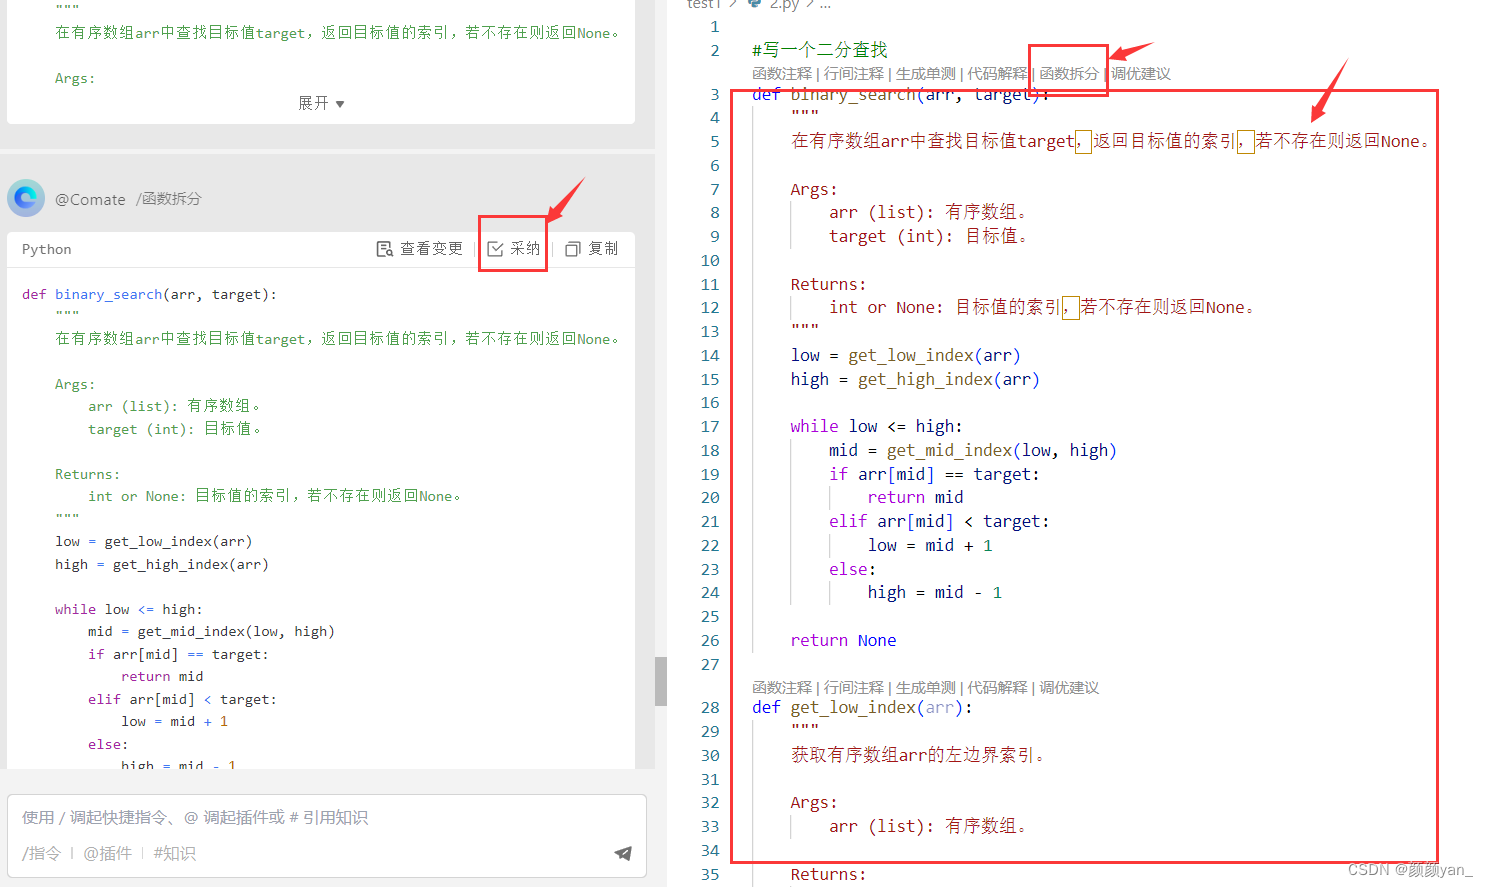Image resolution: width=1488 pixels, height=887 pixels.
Task: Click 生成单测 above binary_search
Action: pyautogui.click(x=926, y=73)
